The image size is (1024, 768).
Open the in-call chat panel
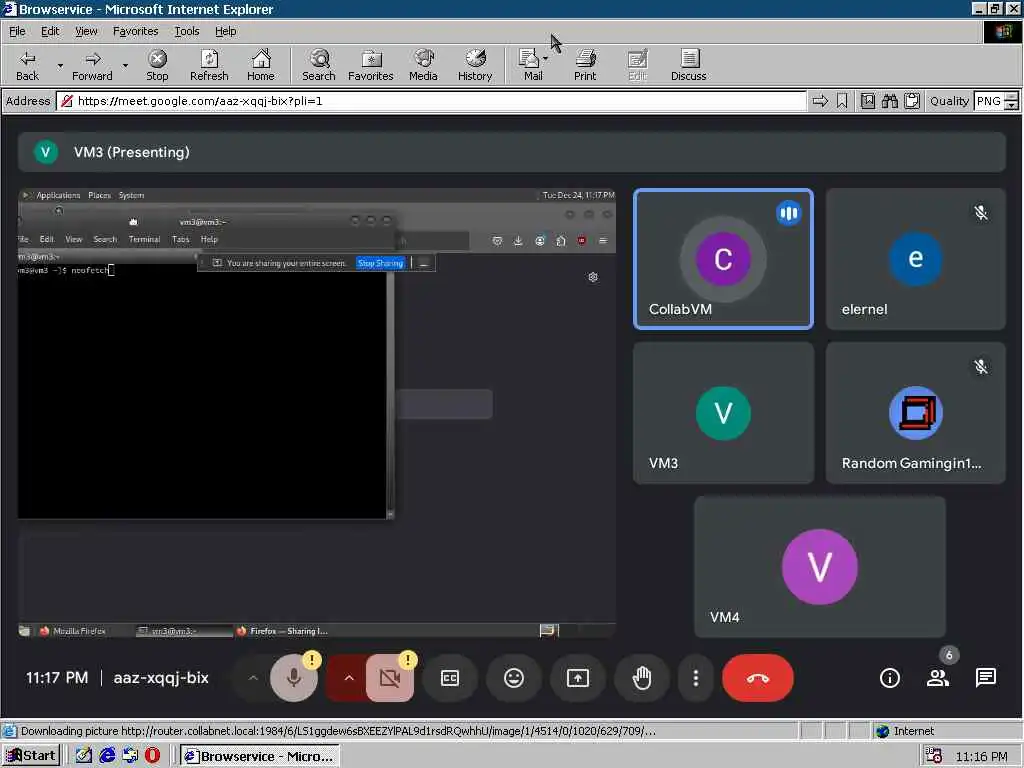[x=986, y=678]
